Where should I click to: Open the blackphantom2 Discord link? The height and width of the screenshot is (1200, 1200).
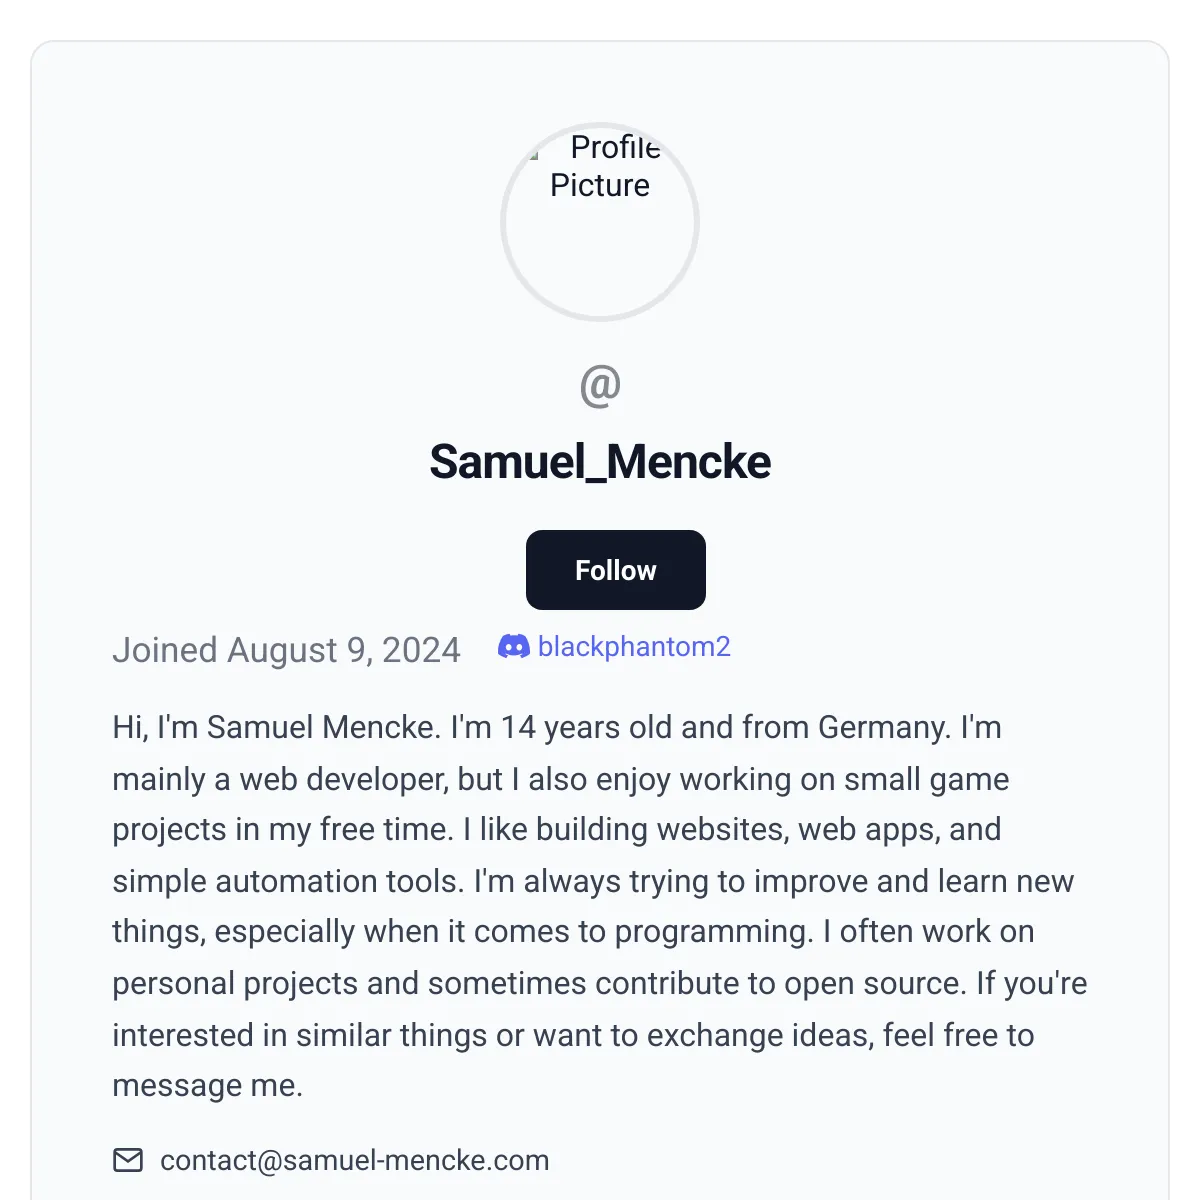click(634, 647)
